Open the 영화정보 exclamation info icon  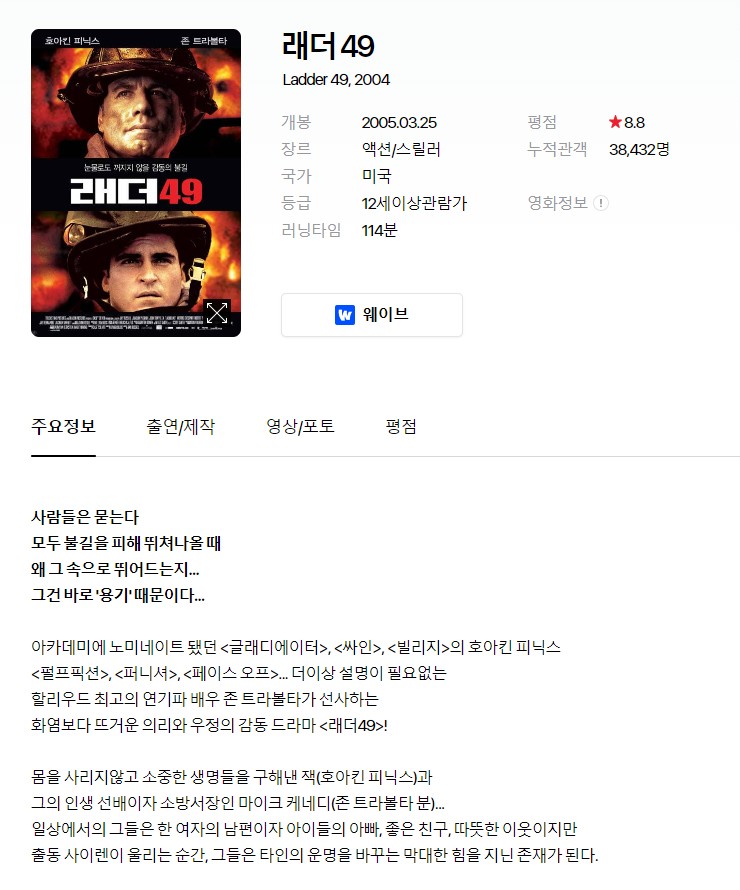pyautogui.click(x=600, y=203)
